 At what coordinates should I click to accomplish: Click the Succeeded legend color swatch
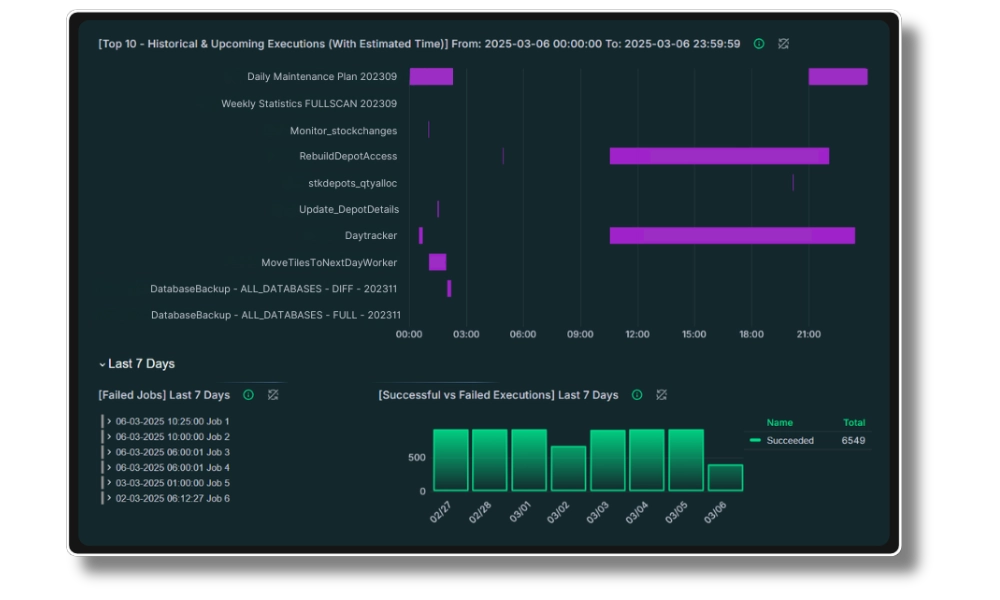(755, 441)
